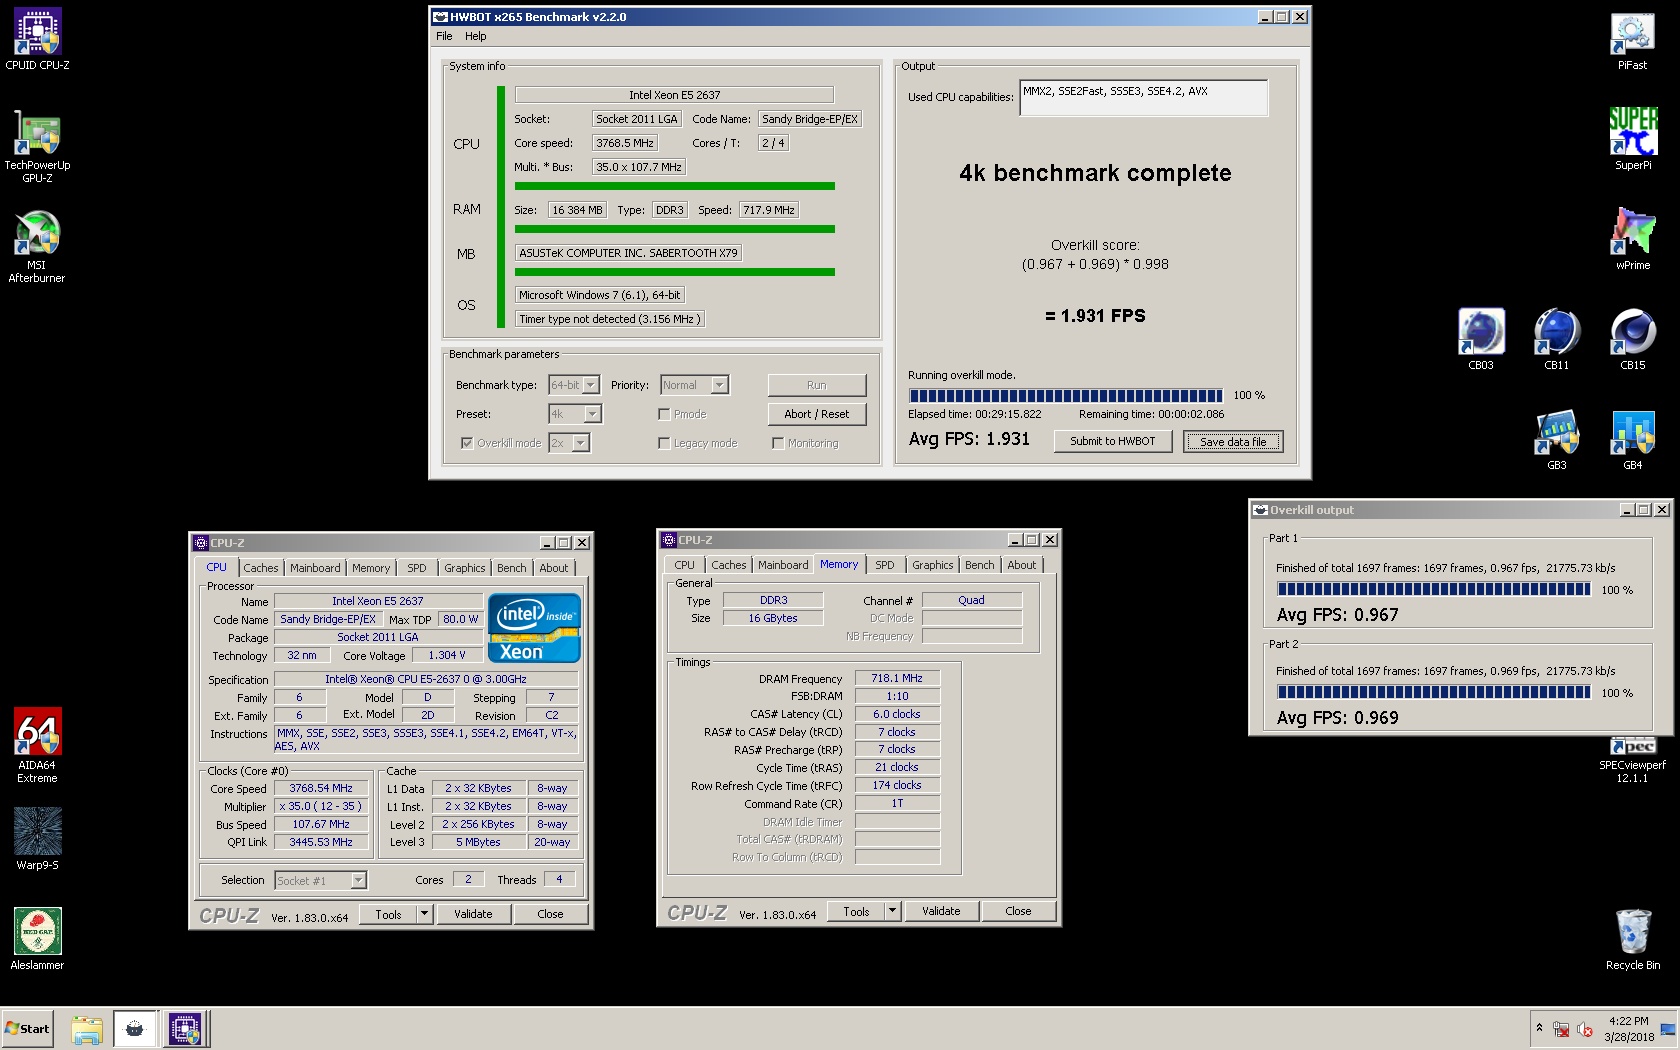Screen dimensions: 1680x1050
Task: Click Submit to HWBOT button
Action: (x=1113, y=441)
